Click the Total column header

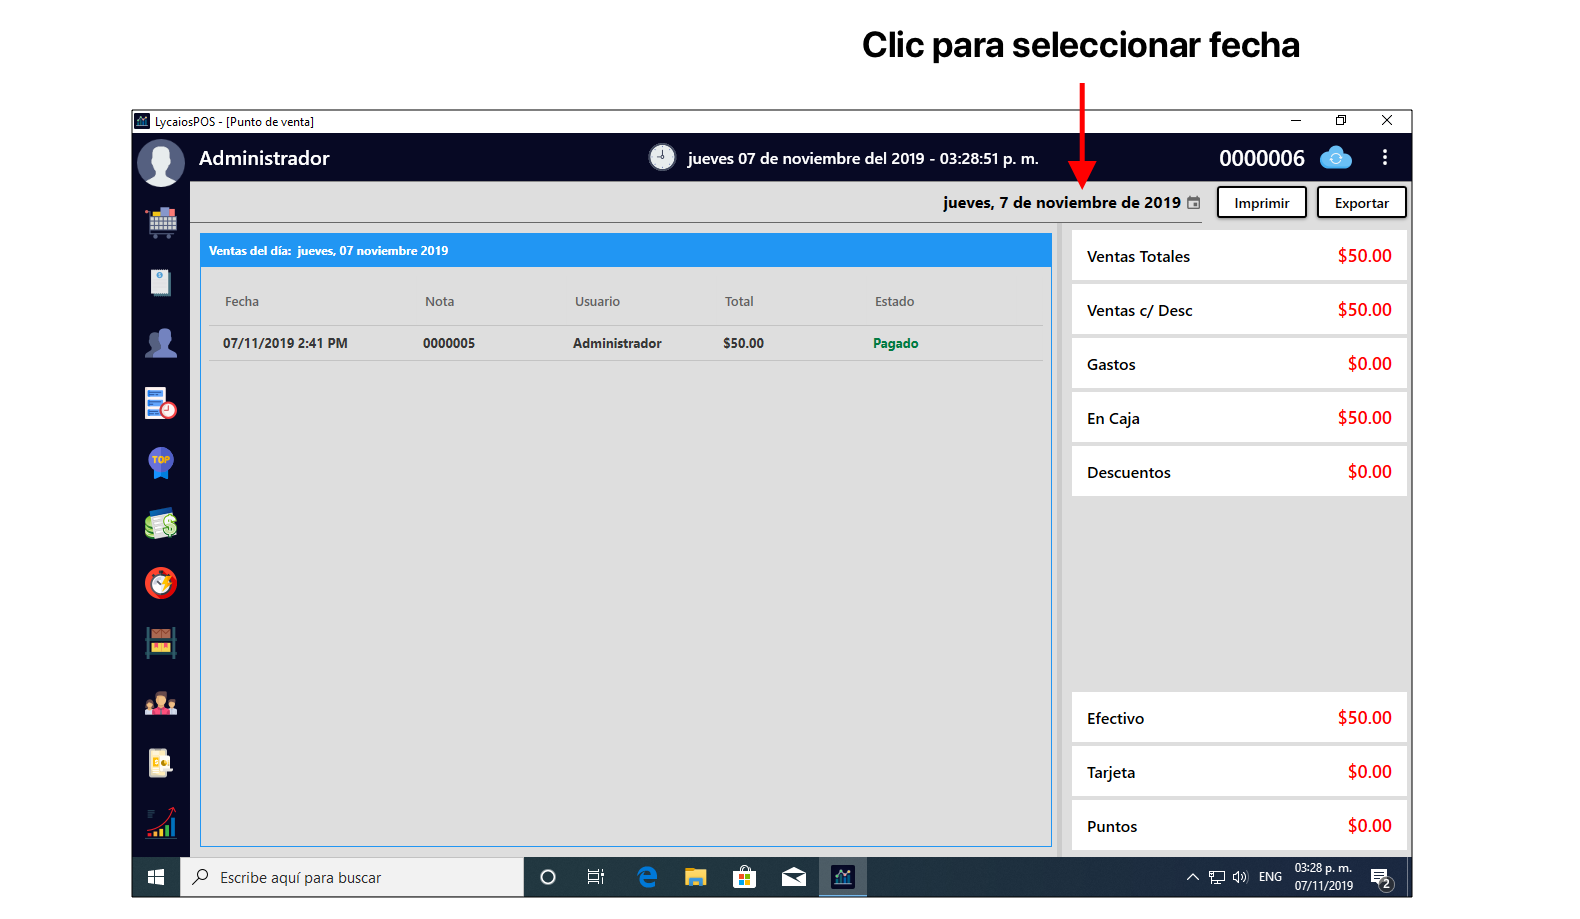pyautogui.click(x=740, y=301)
